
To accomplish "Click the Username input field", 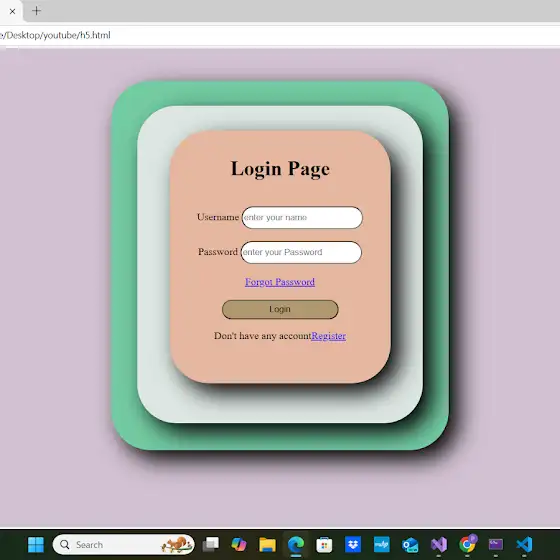I will [x=302, y=218].
